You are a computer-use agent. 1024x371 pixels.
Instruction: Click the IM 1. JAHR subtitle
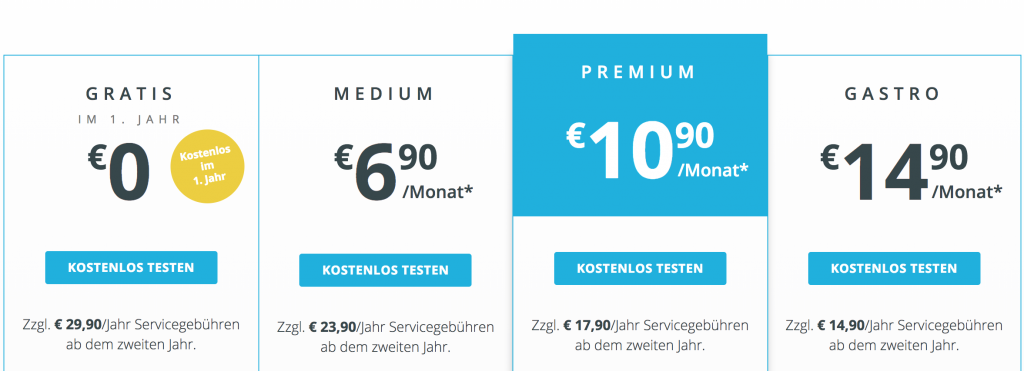click(131, 120)
